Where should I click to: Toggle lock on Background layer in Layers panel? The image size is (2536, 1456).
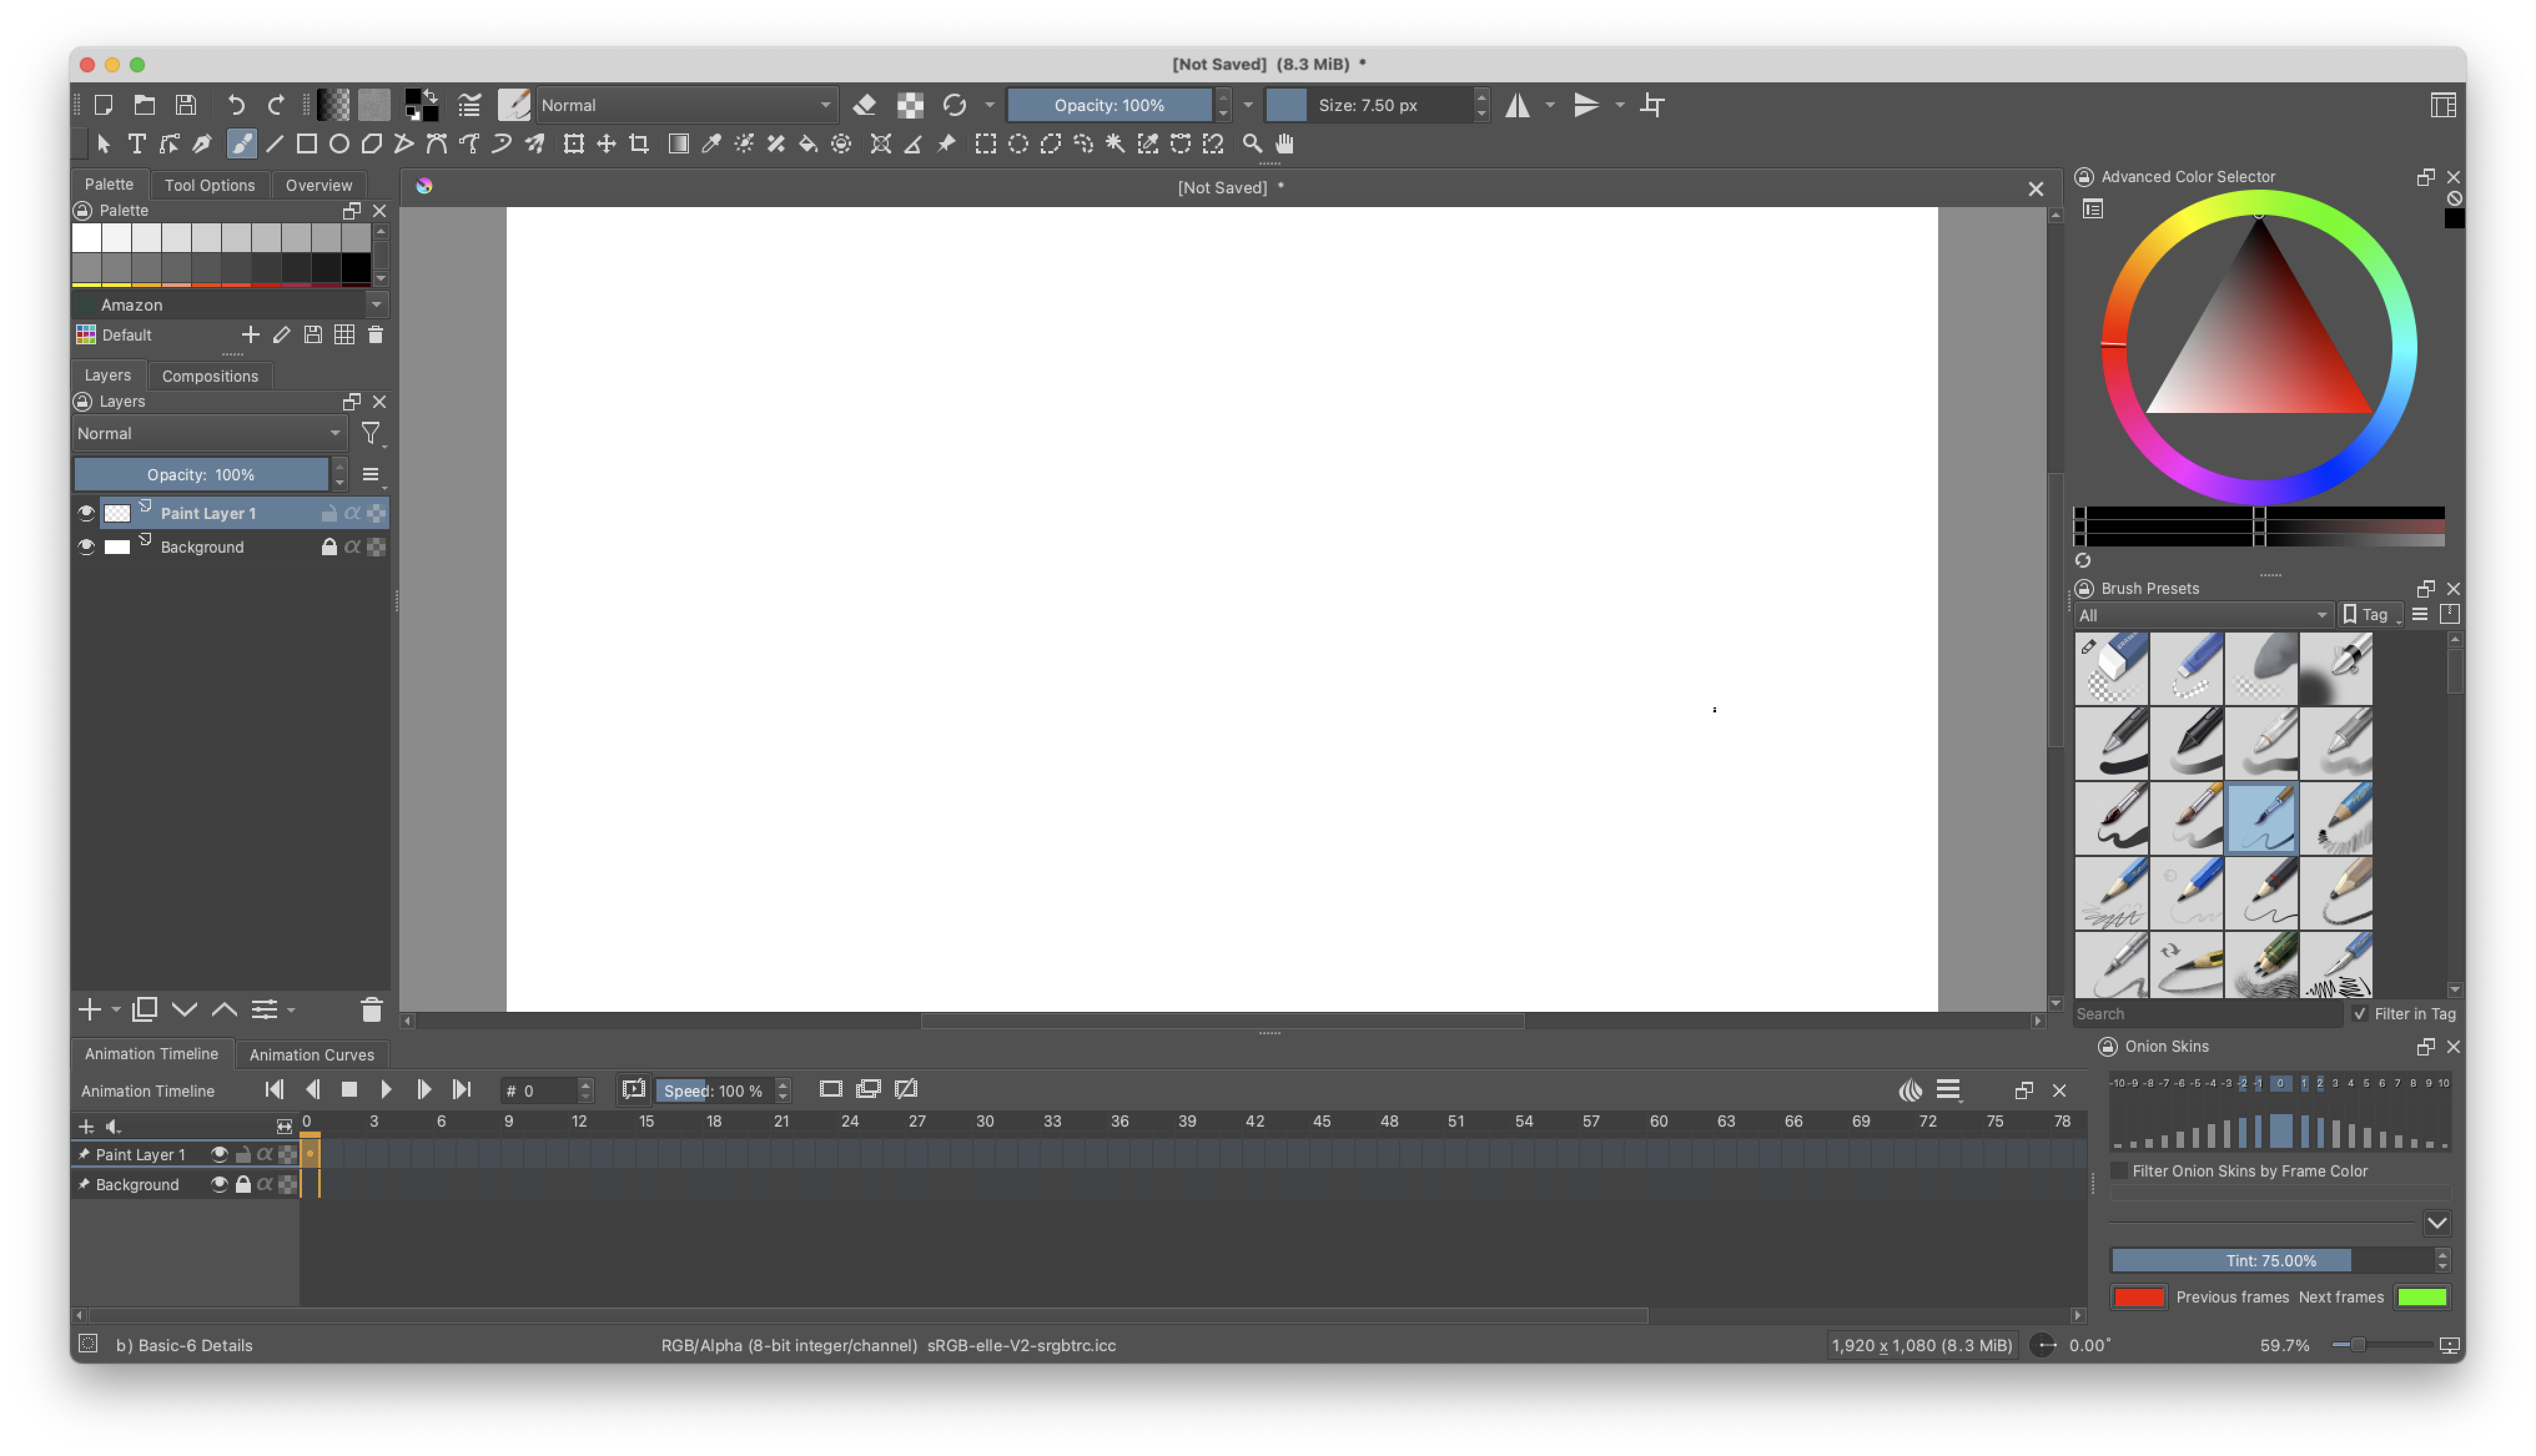[x=328, y=547]
